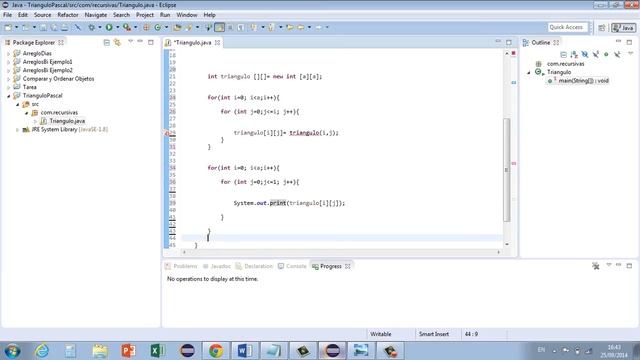Click the red error marker in overview ruler

(x=513, y=163)
